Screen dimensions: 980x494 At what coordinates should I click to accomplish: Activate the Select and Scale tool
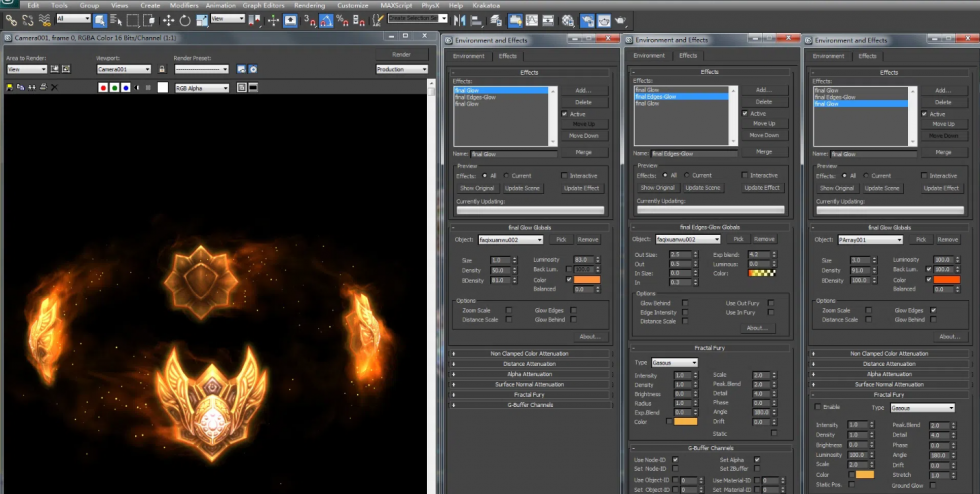point(202,20)
